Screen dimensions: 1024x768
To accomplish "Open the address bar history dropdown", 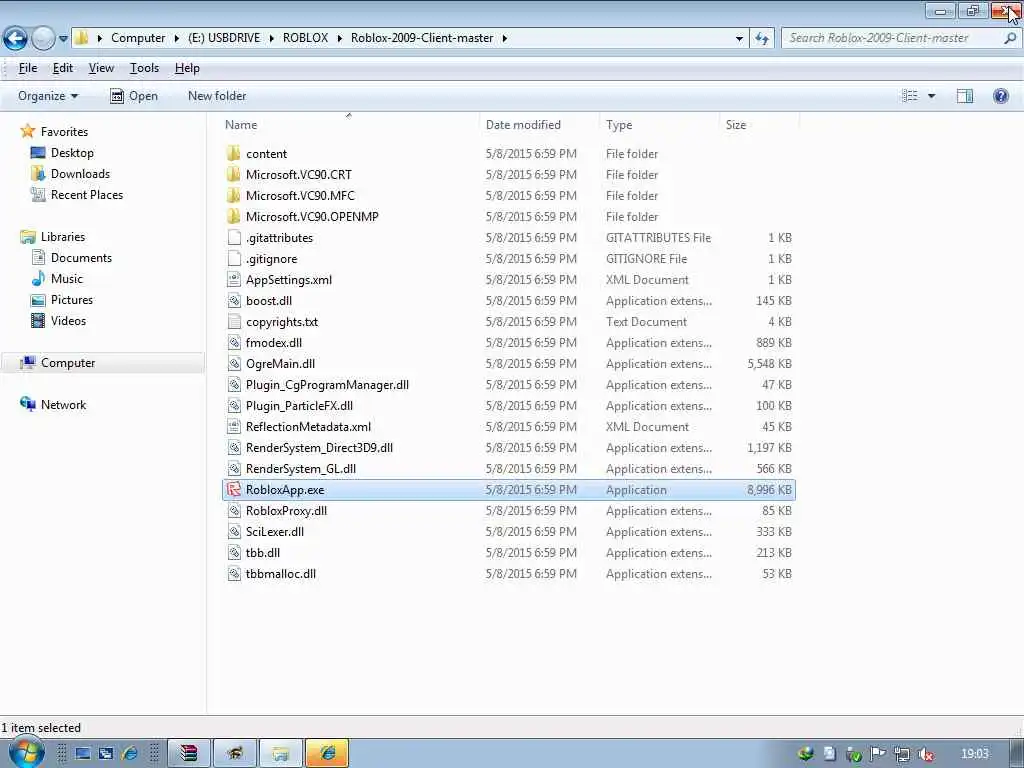I will [739, 39].
